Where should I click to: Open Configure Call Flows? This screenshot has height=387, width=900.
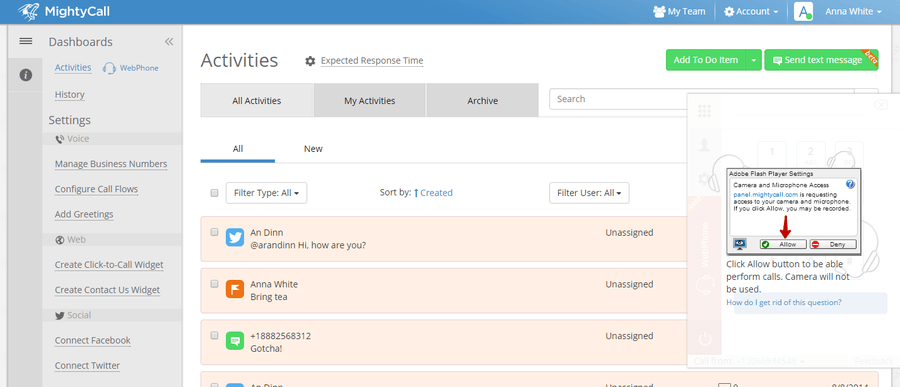pos(96,189)
